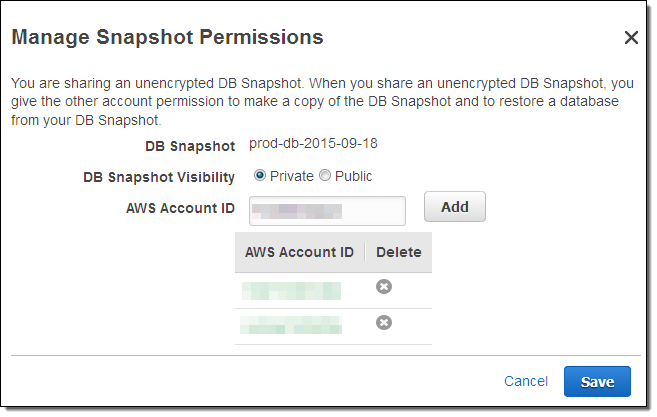
Task: Click the Manage Snapshot Permissions title
Action: pos(167,38)
